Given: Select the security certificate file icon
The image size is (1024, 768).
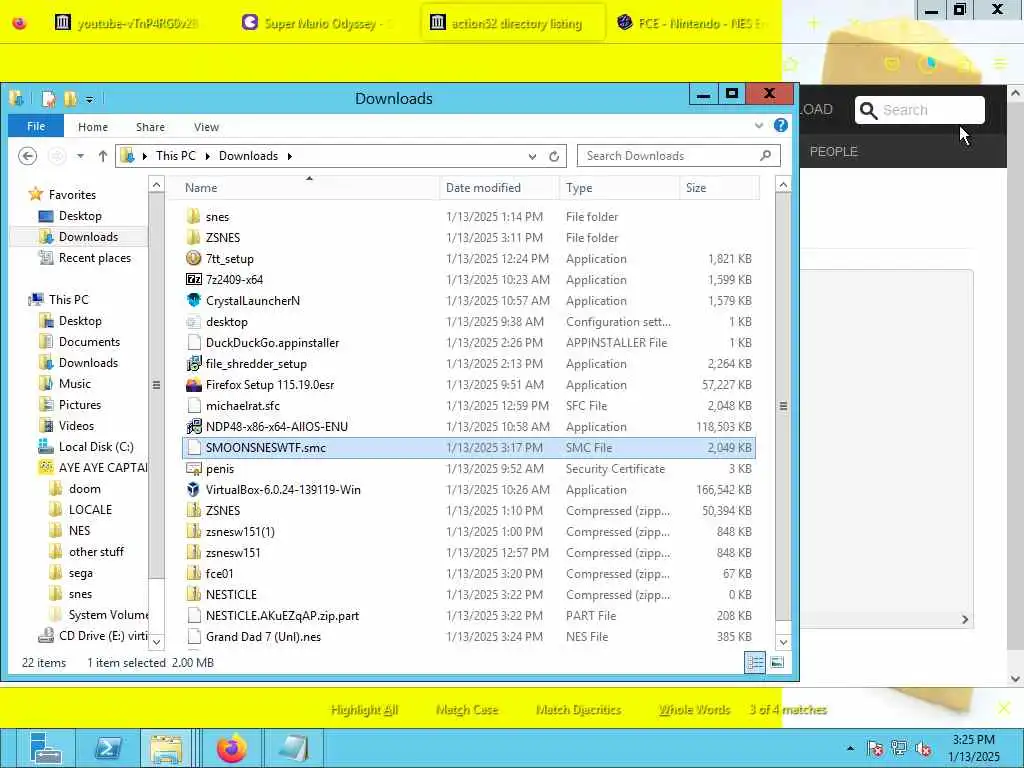Looking at the screenshot, I should (x=193, y=469).
